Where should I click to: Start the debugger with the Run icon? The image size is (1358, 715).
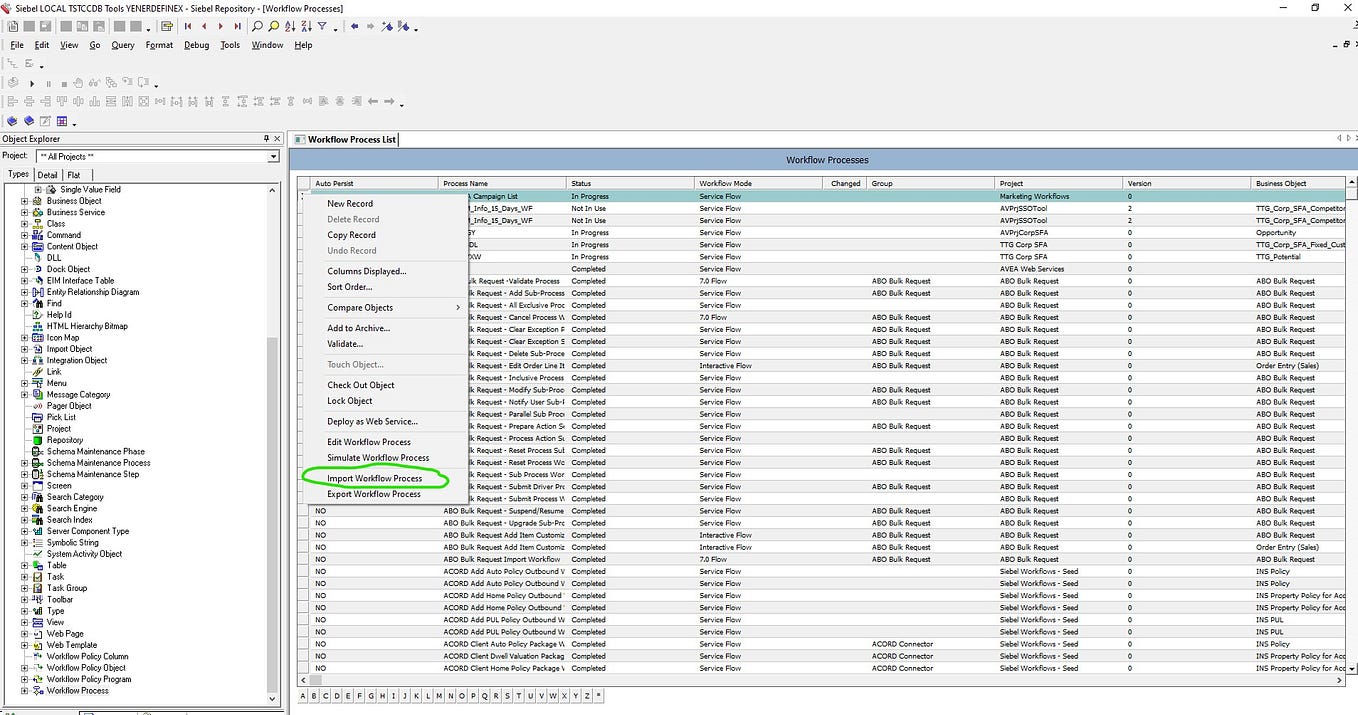tap(31, 84)
